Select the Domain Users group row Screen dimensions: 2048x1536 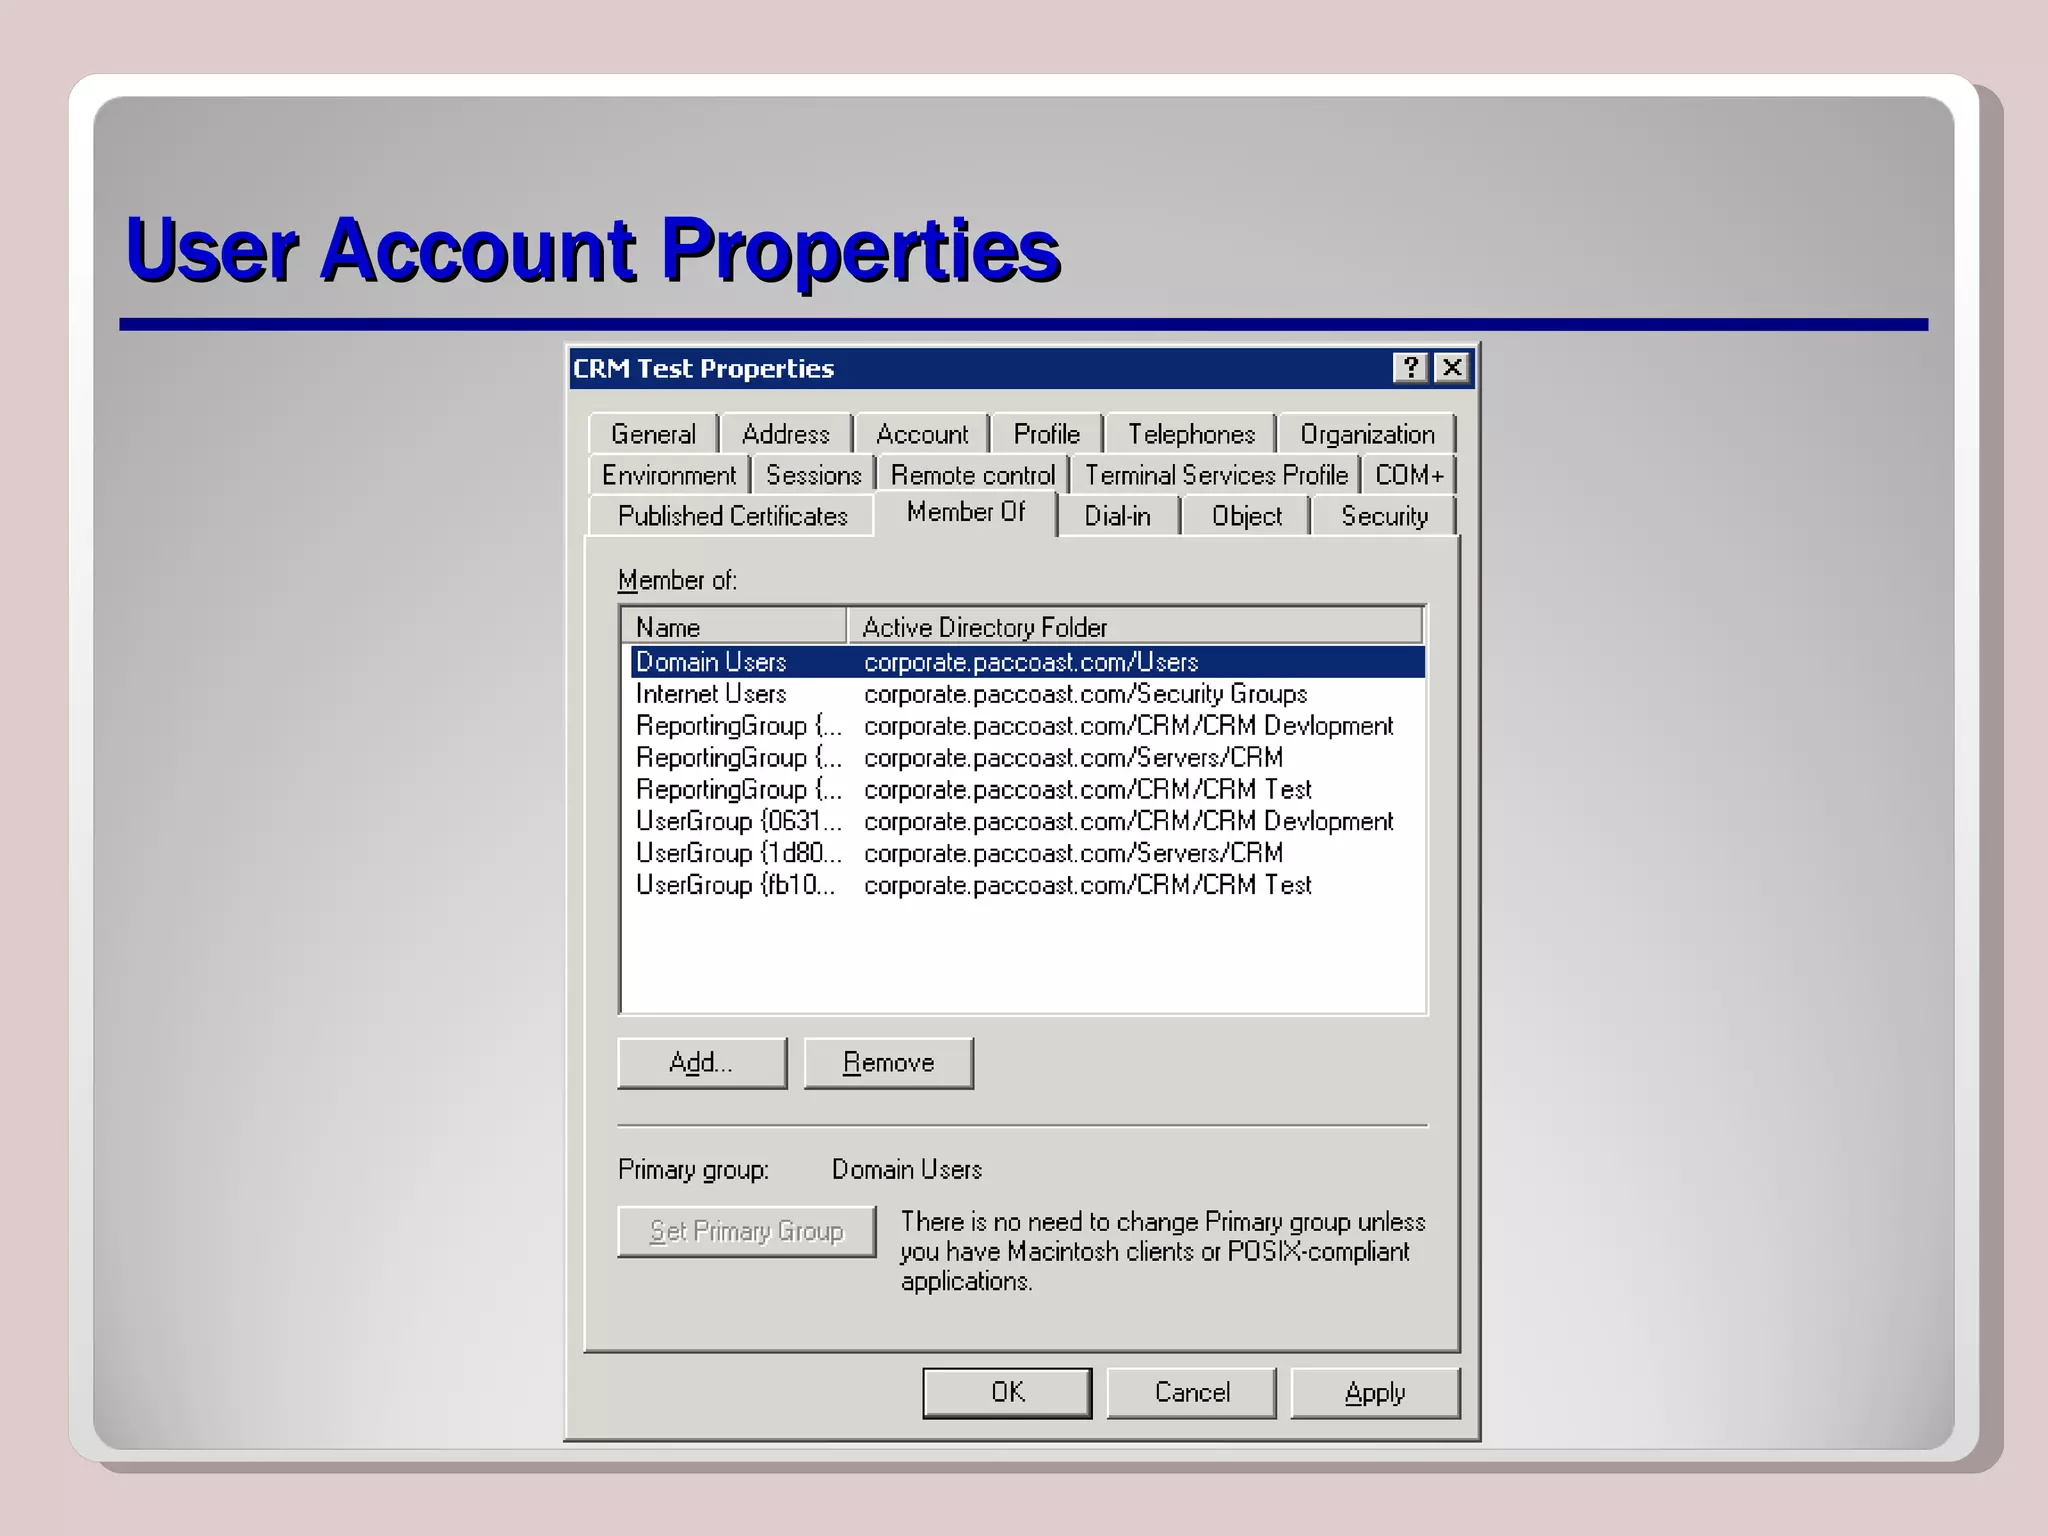(1027, 662)
